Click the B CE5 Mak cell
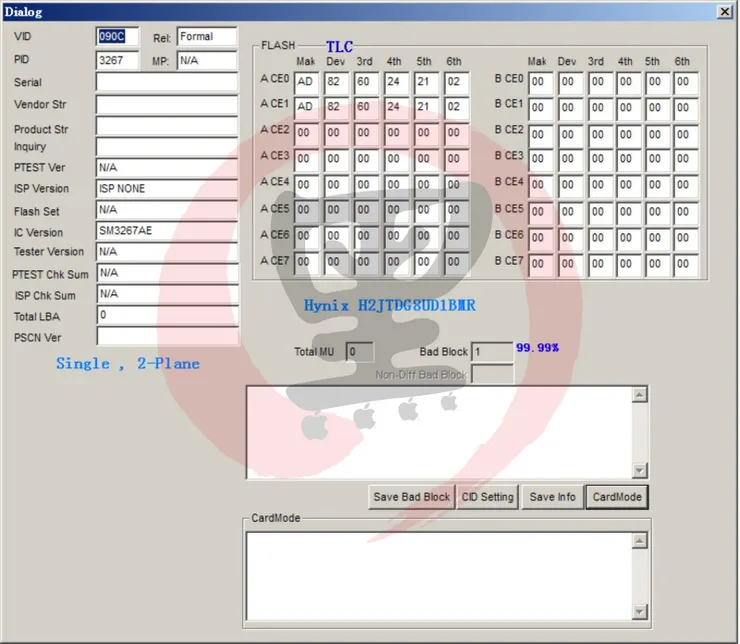Screen dimensions: 740x644 [540, 213]
